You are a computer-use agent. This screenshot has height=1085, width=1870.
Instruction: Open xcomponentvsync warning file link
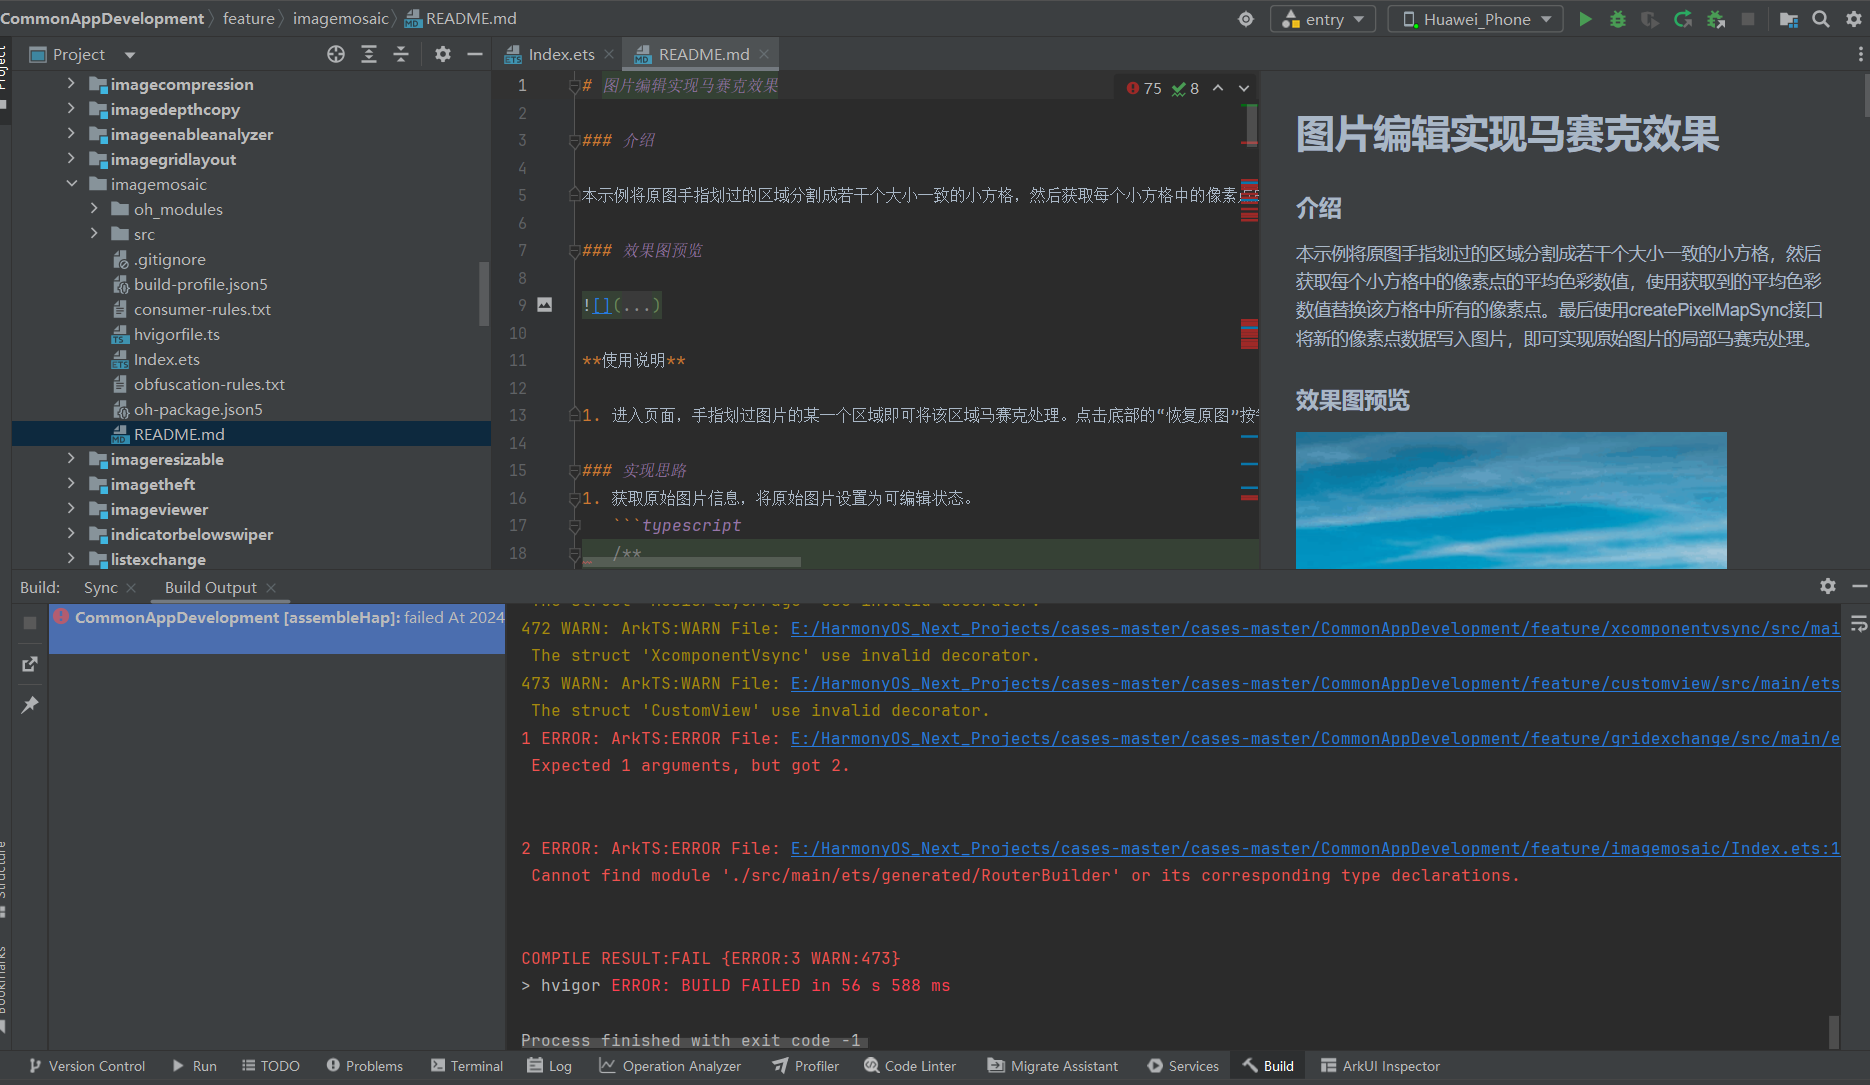tap(1315, 628)
